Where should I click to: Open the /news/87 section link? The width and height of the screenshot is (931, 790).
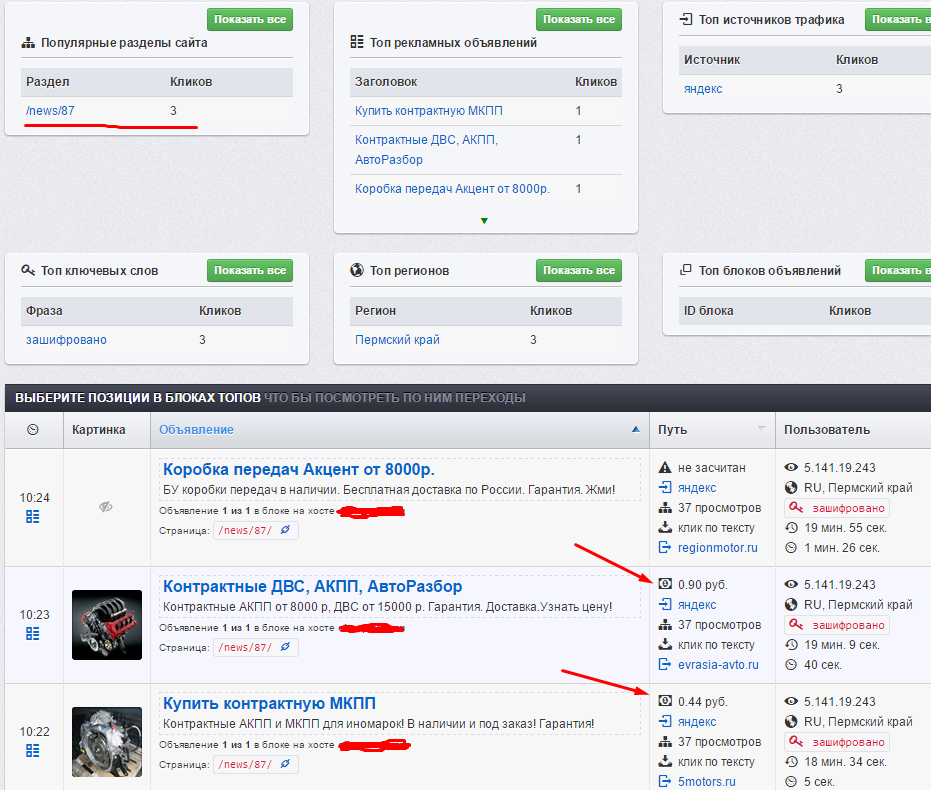pyautogui.click(x=50, y=110)
